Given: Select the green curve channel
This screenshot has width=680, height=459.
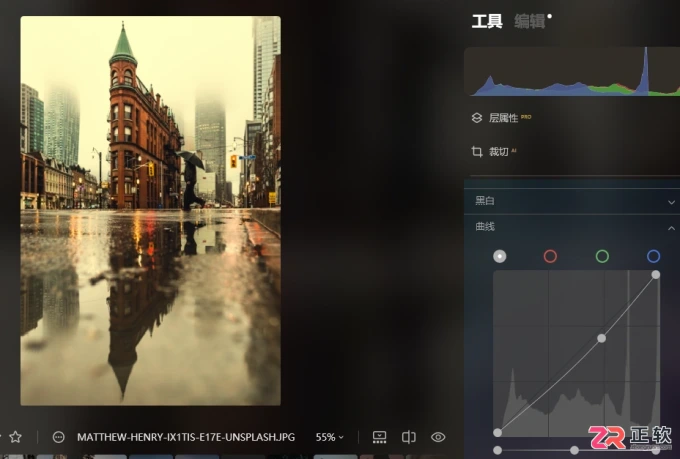Looking at the screenshot, I should click(x=602, y=256).
